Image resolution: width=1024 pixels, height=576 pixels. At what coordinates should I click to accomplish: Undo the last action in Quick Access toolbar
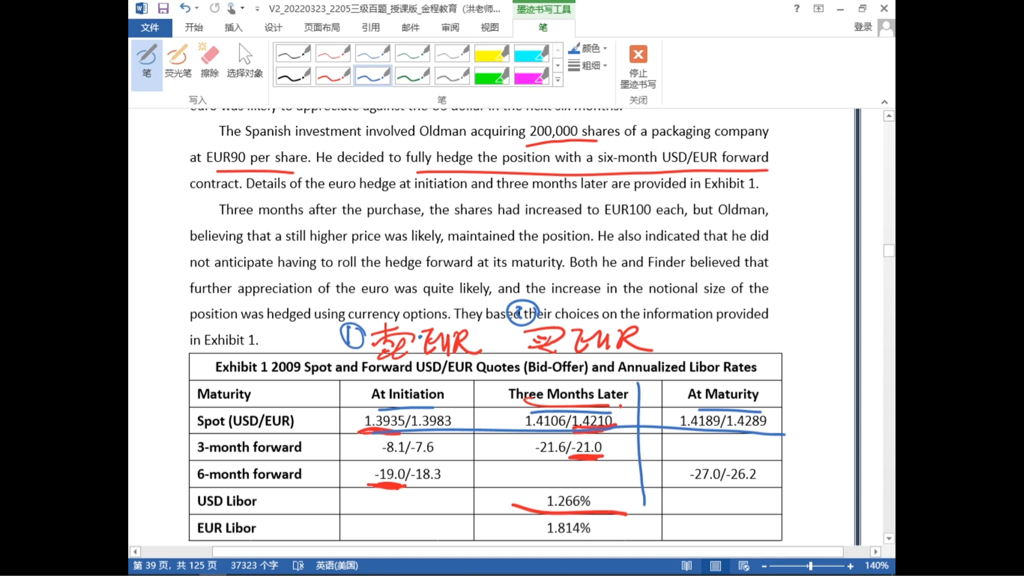coord(185,9)
